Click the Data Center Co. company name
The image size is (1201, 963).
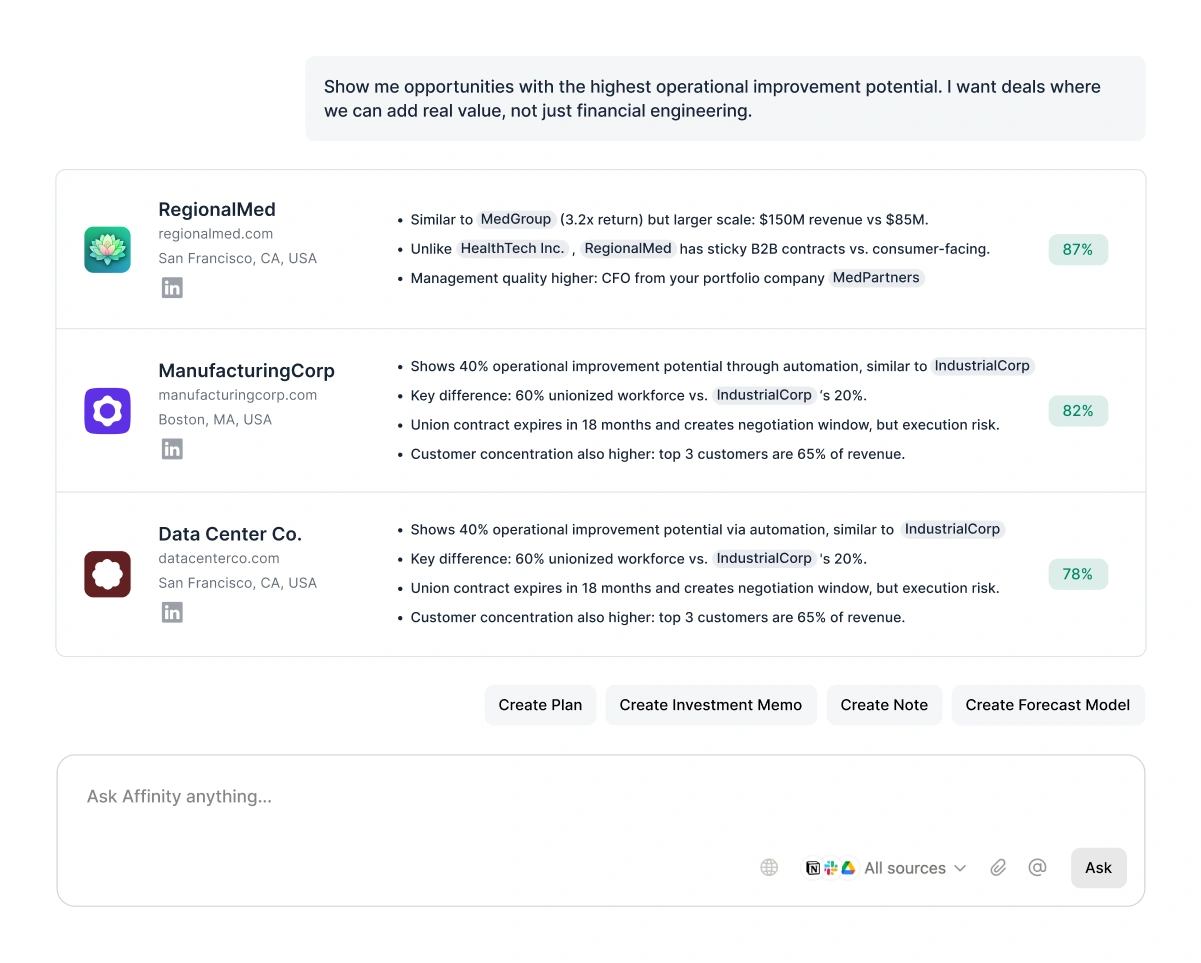(x=230, y=534)
